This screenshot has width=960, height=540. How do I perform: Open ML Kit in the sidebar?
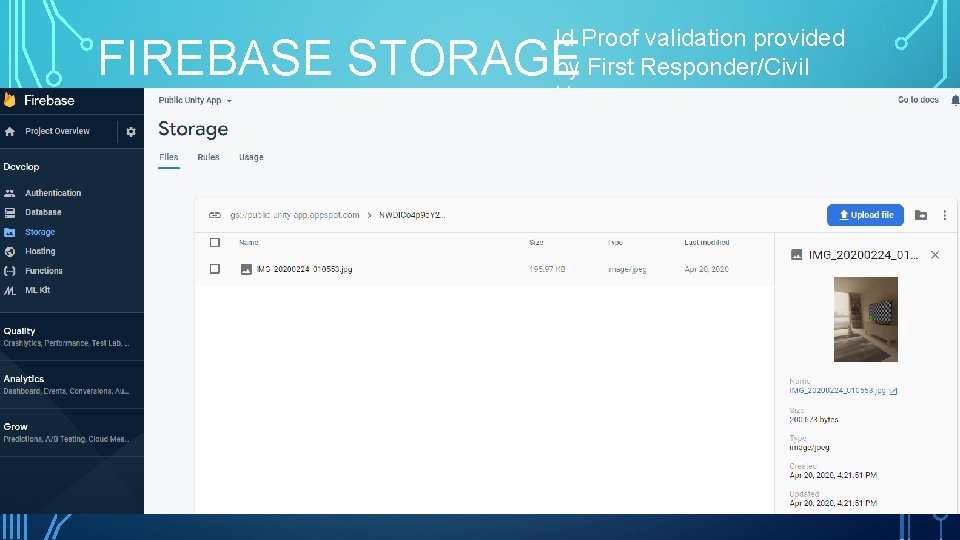(37, 290)
